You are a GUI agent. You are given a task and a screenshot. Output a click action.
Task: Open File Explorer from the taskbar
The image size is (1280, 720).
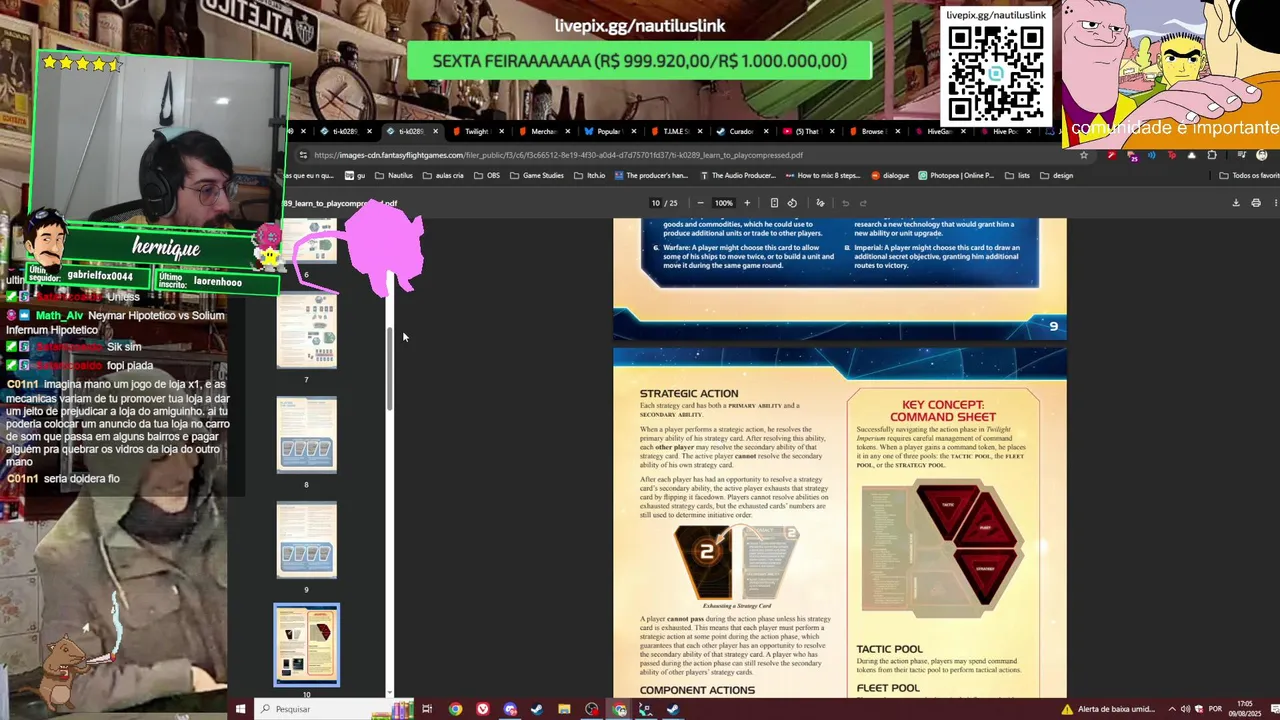(x=564, y=709)
